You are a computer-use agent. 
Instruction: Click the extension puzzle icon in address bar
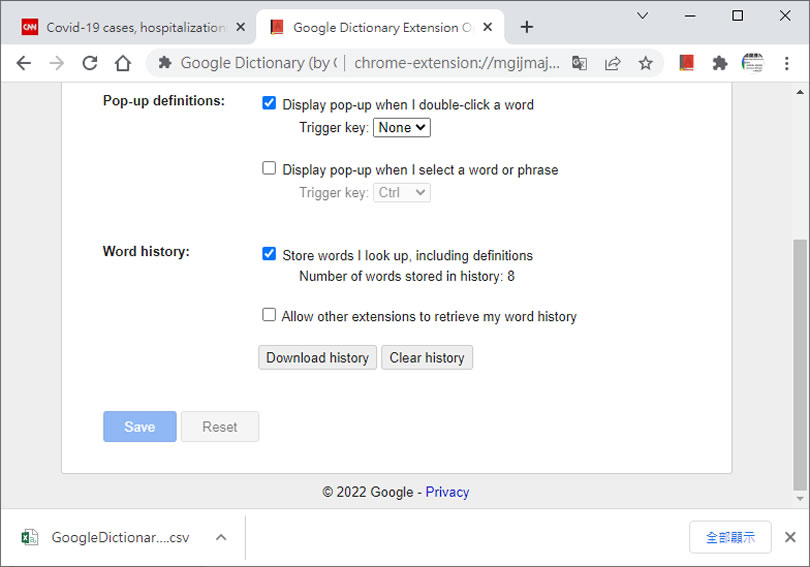click(x=165, y=62)
